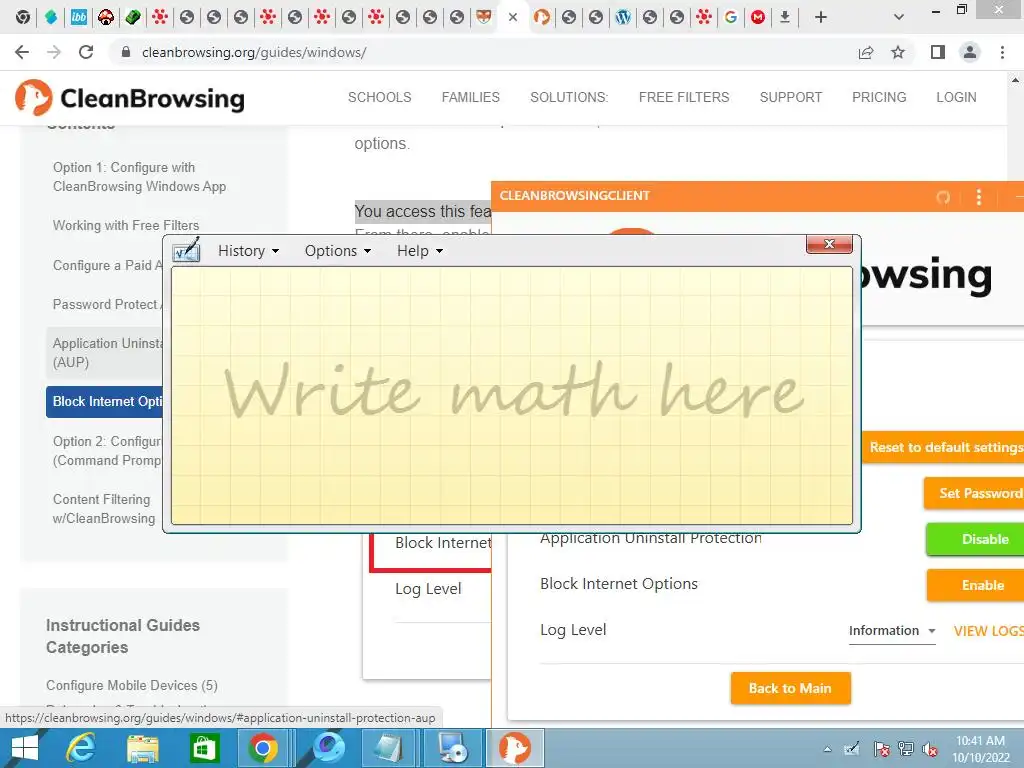Open the SOLUTIONS navigation menu

pyautogui.click(x=569, y=97)
